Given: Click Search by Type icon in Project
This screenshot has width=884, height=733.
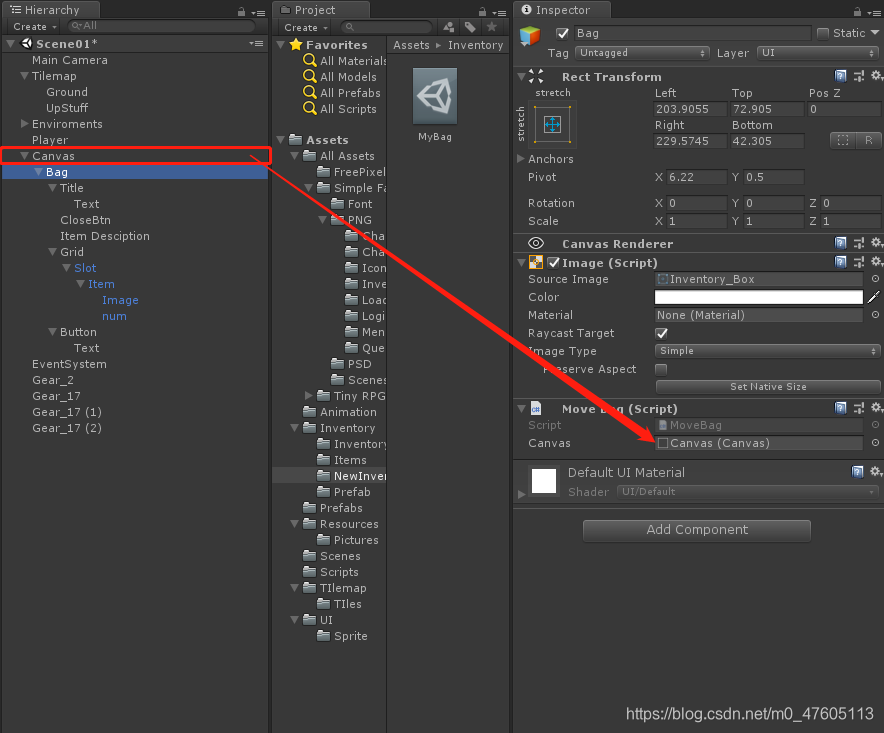Looking at the screenshot, I should pos(449,27).
